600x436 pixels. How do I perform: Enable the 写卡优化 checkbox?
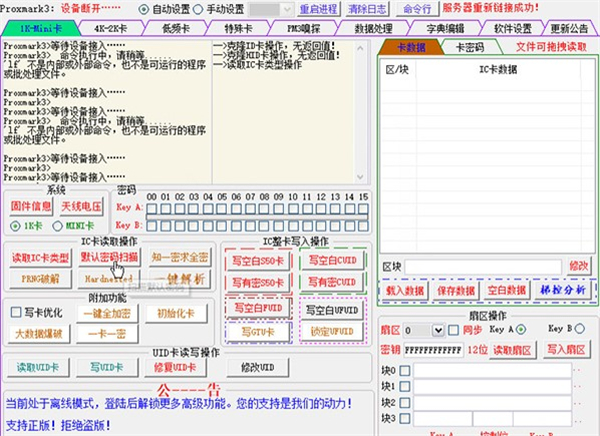tap(16, 311)
